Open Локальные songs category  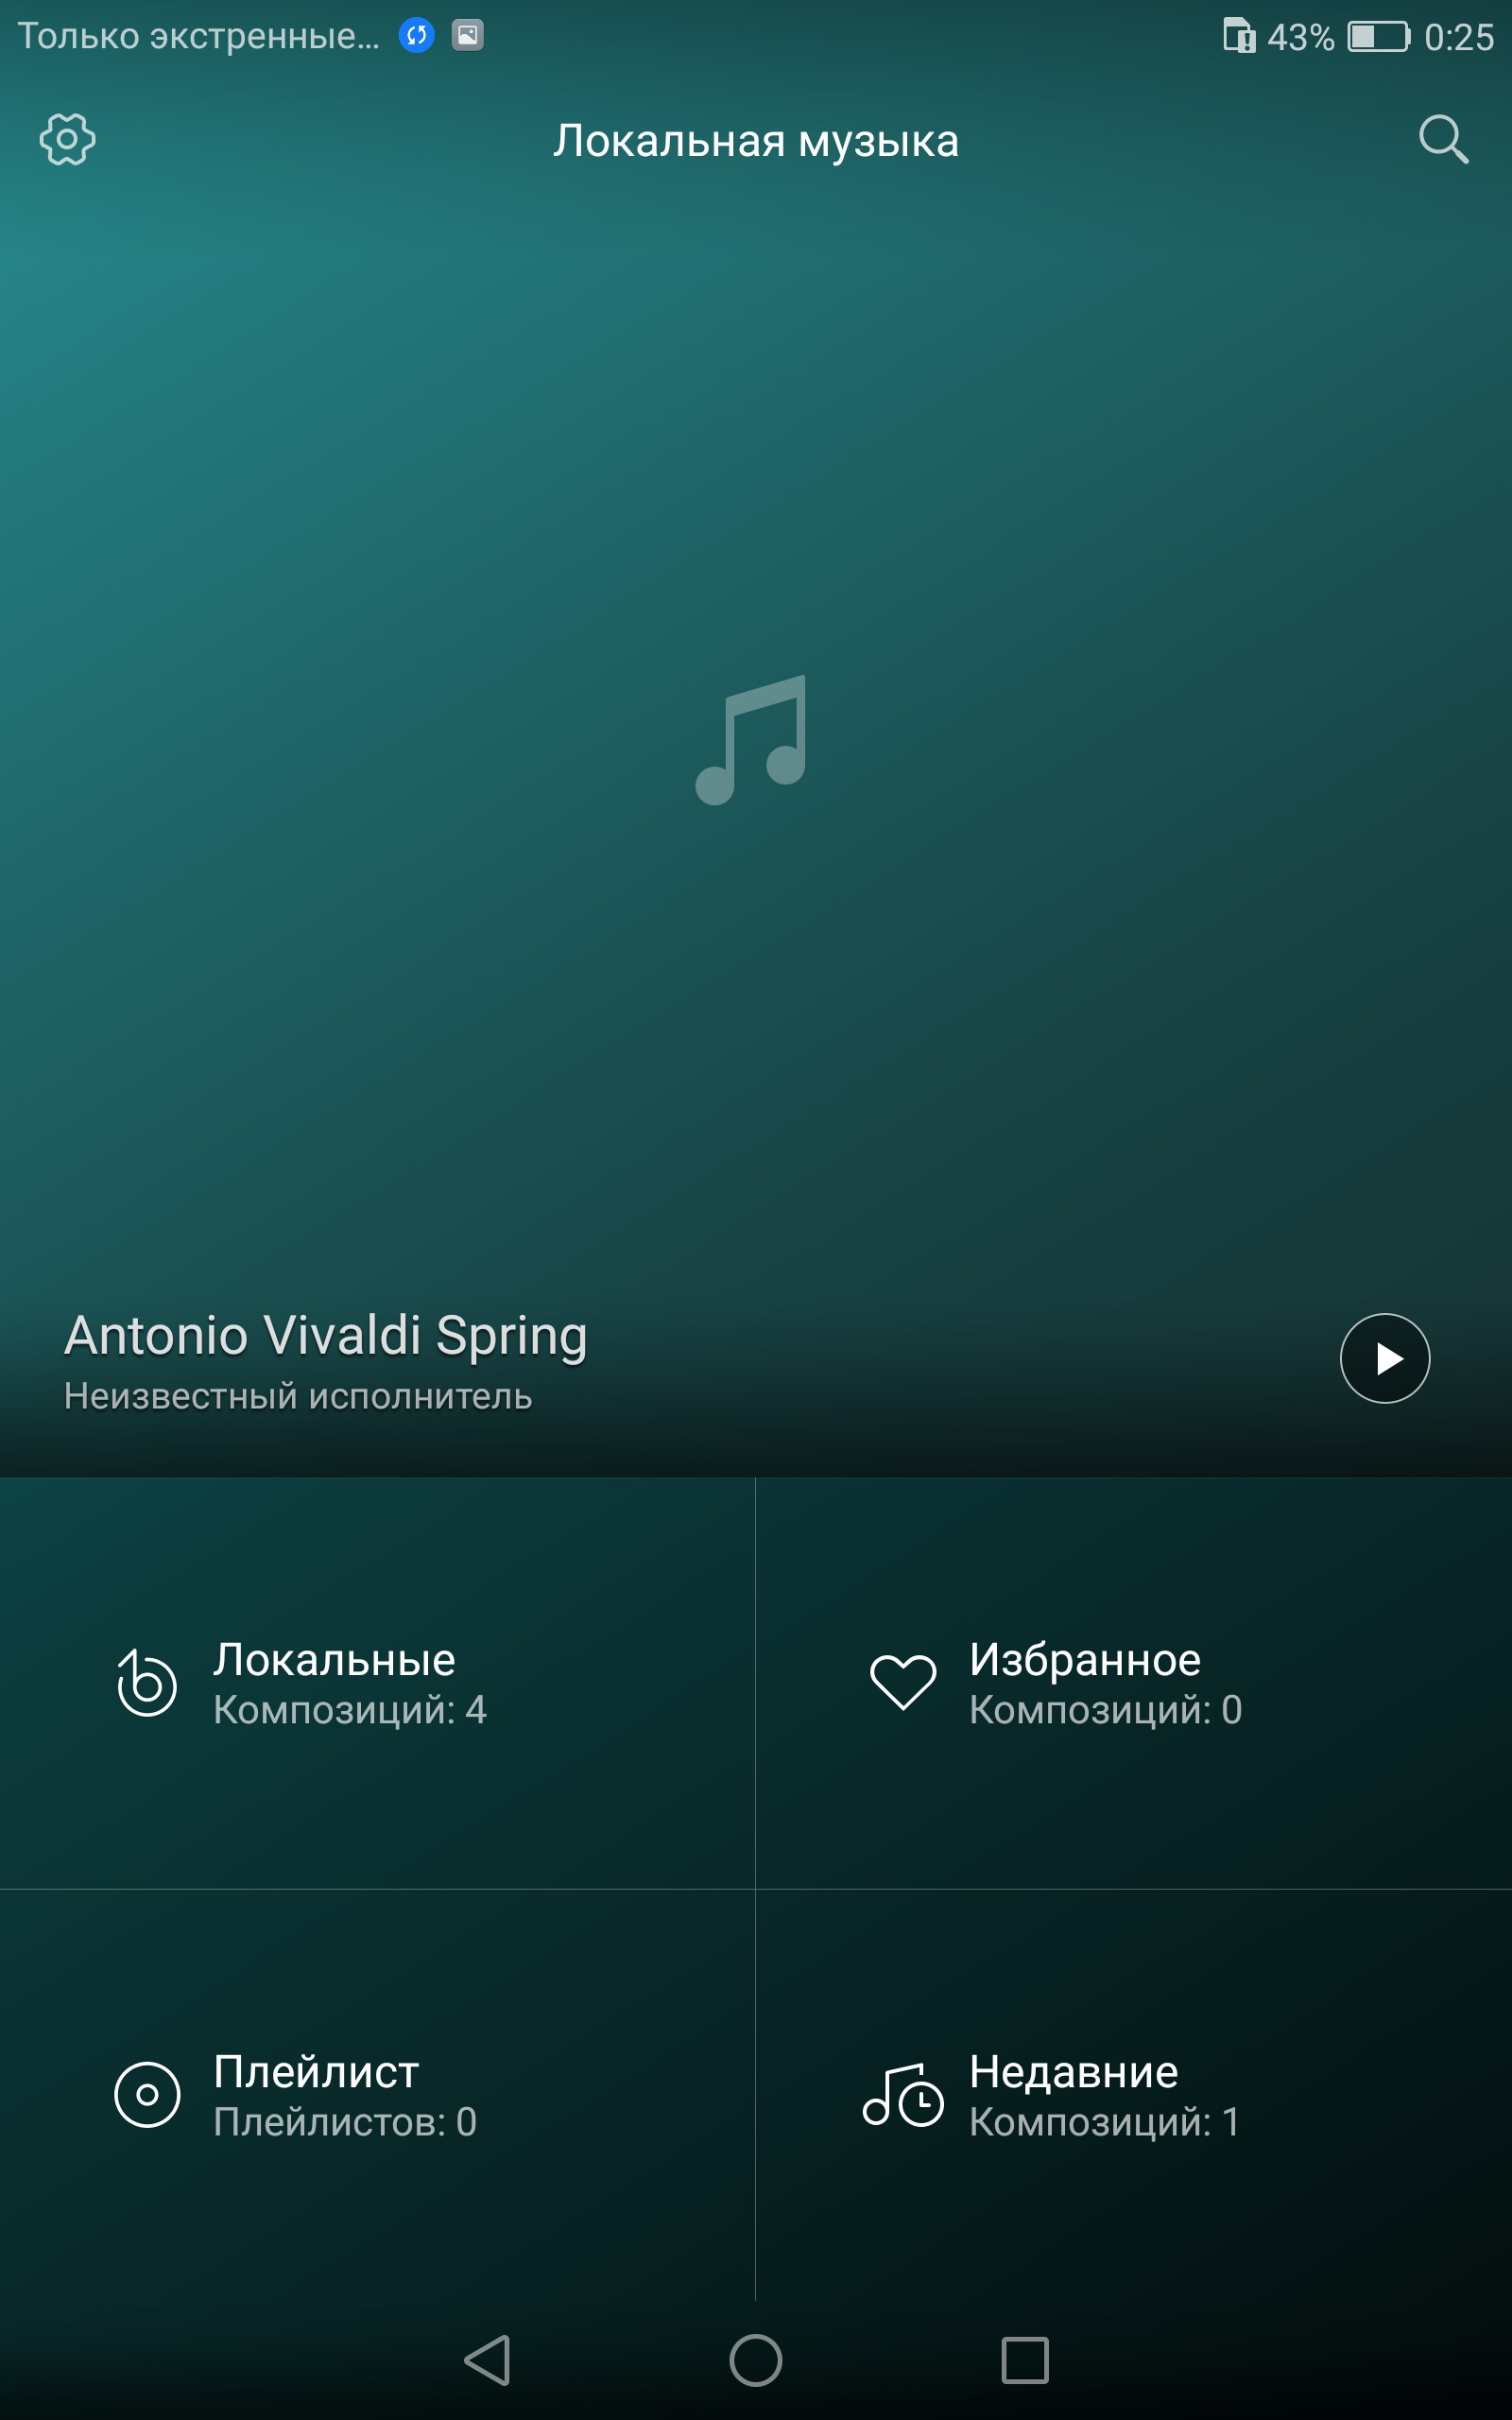[x=334, y=1660]
